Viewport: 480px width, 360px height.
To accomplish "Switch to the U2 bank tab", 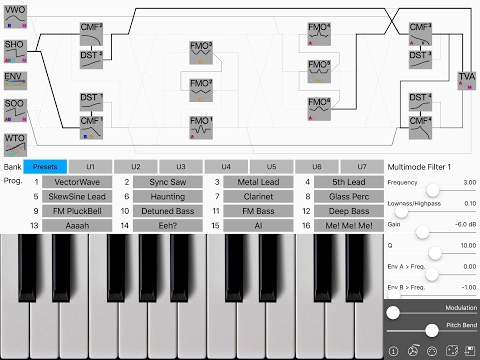I will click(x=136, y=167).
